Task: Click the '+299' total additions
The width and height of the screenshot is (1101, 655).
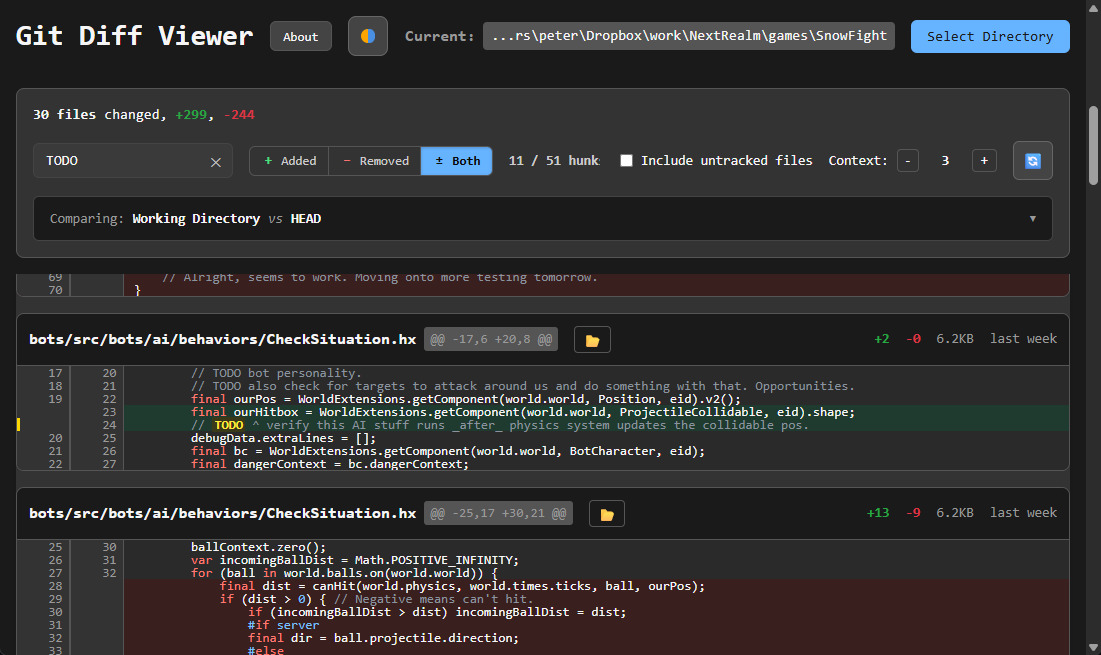Action: click(192, 114)
